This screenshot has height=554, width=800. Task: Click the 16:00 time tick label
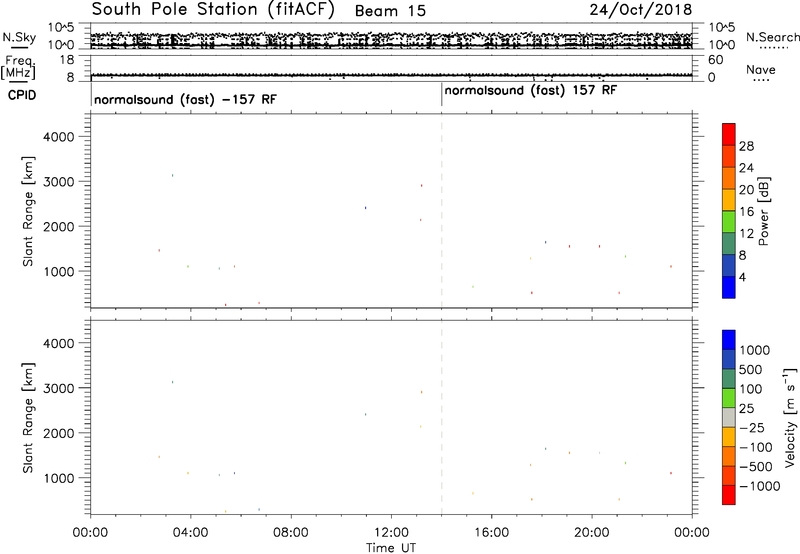491,533
